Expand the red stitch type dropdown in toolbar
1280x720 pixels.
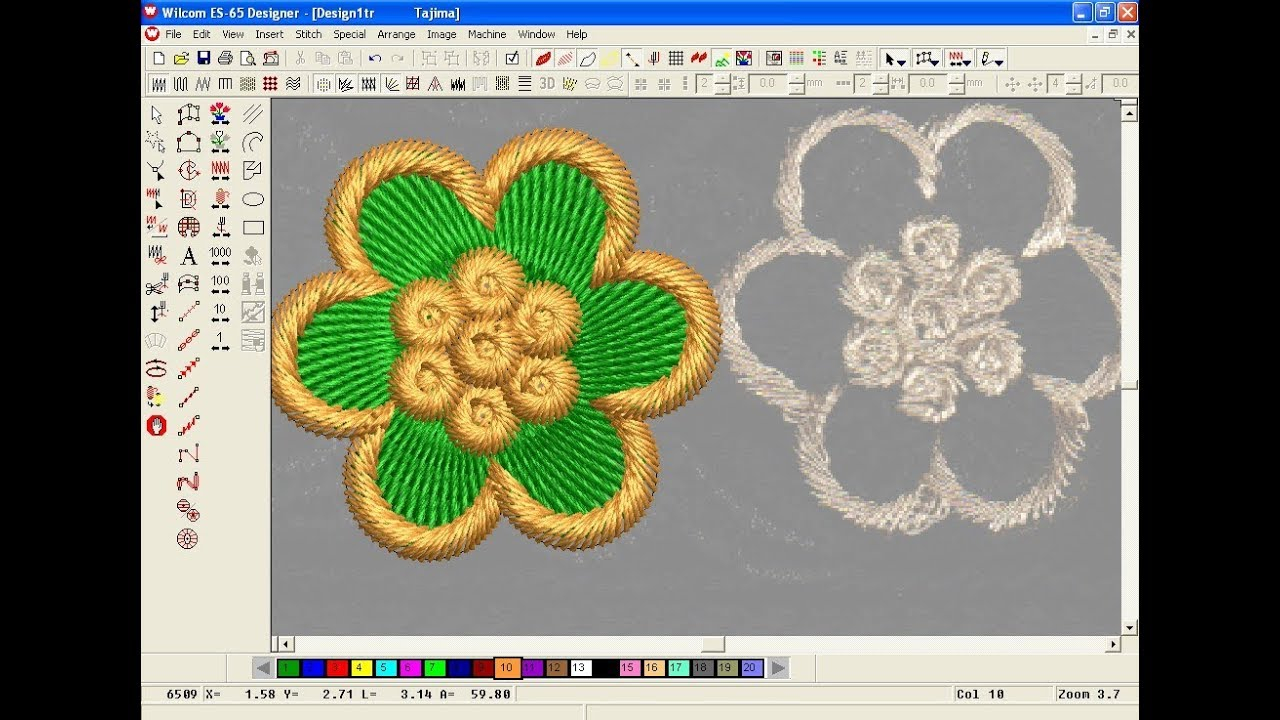tap(960, 59)
